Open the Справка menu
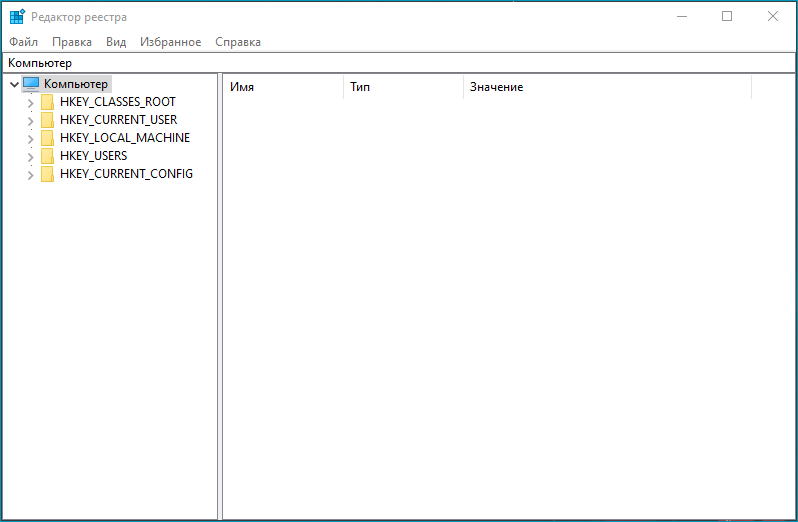The height and width of the screenshot is (522, 798). 238,42
